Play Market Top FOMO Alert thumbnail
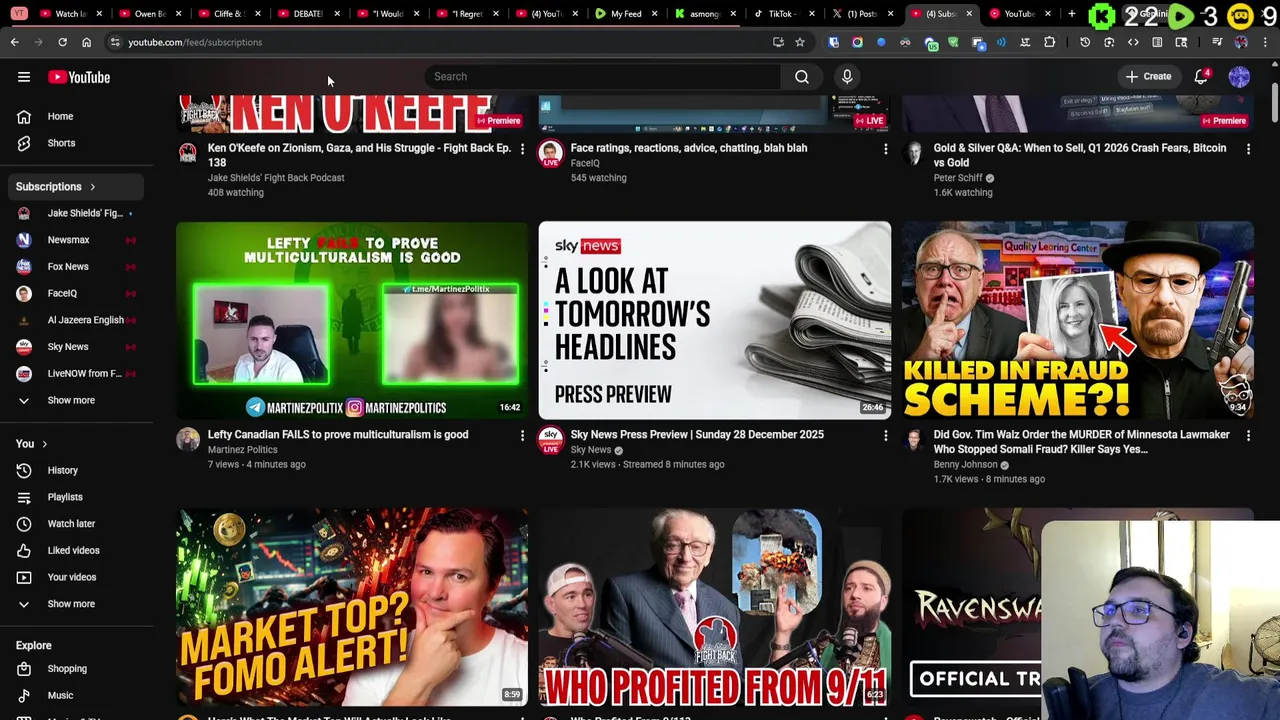 click(x=352, y=607)
